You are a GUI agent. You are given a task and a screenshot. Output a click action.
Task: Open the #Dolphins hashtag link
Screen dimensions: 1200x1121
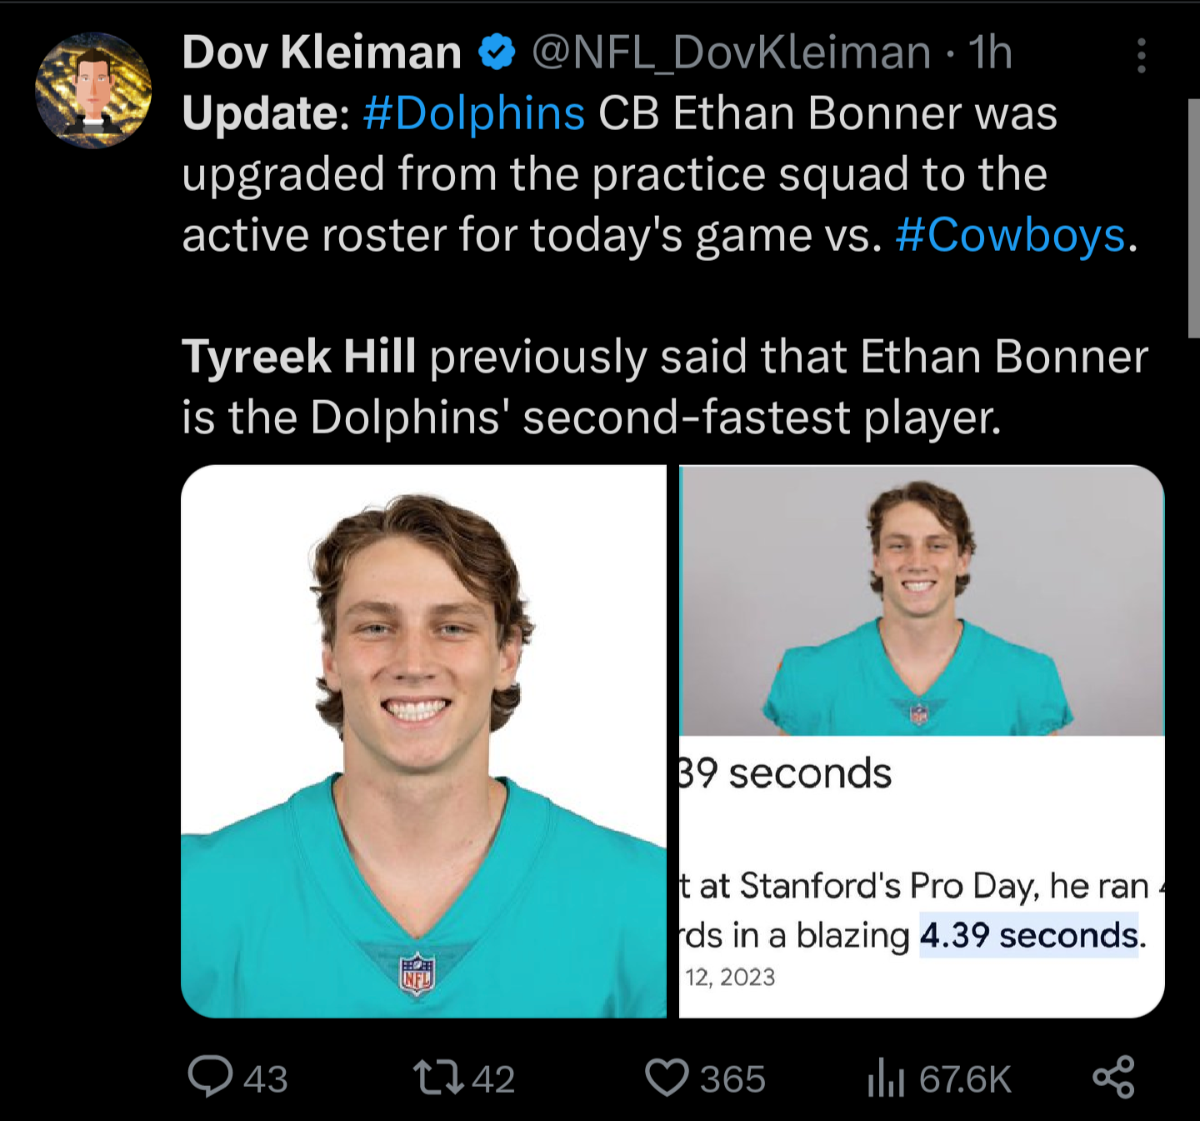pyautogui.click(x=474, y=114)
